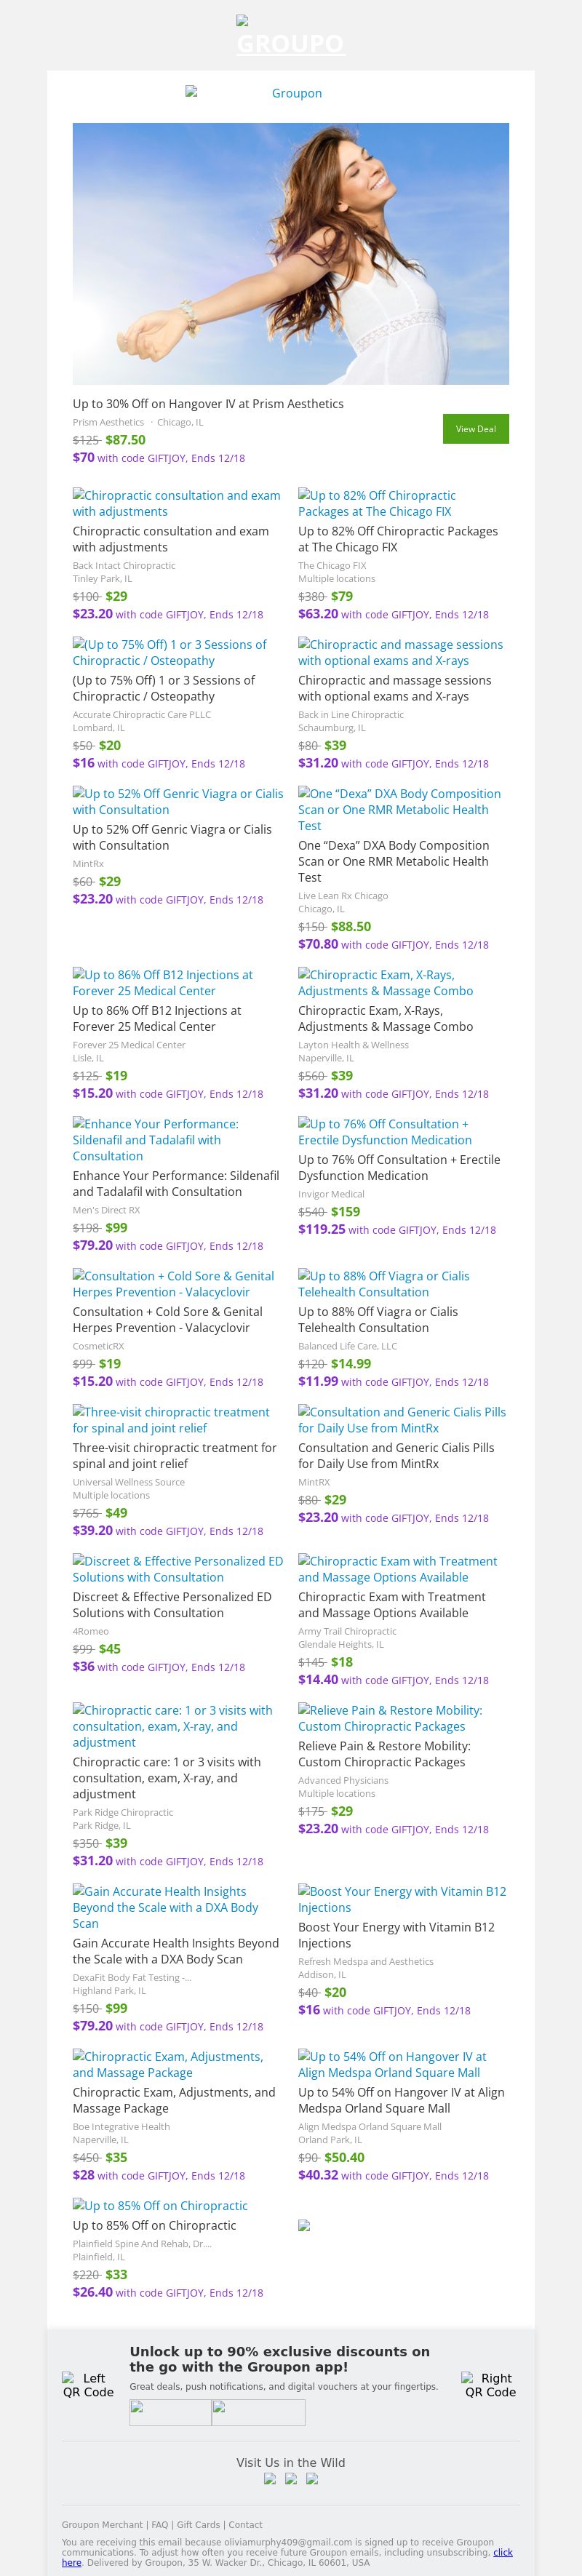The width and height of the screenshot is (582, 2576).
Task: Click the first social icon under "Visit Us in the Wild"
Action: pos(270,2478)
